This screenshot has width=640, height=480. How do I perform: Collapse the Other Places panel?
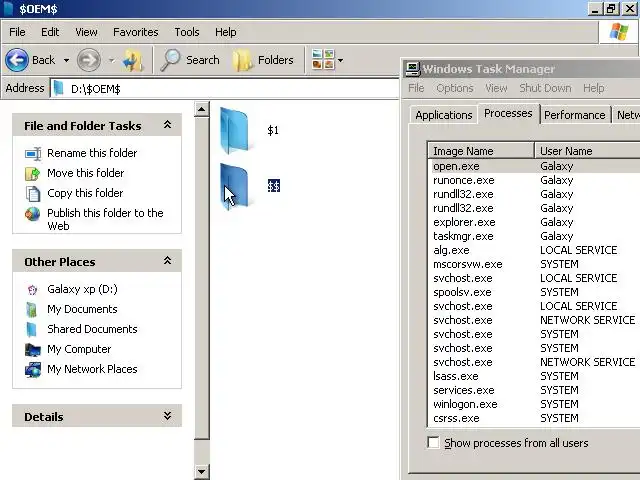[167, 261]
